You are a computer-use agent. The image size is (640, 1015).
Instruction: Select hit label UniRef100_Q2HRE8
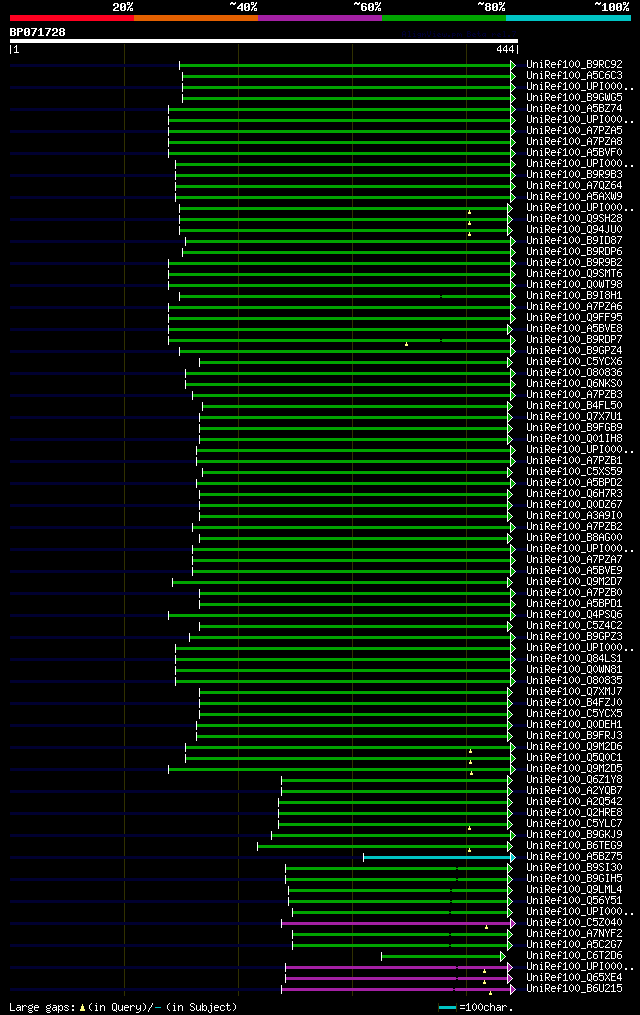[x=574, y=813]
